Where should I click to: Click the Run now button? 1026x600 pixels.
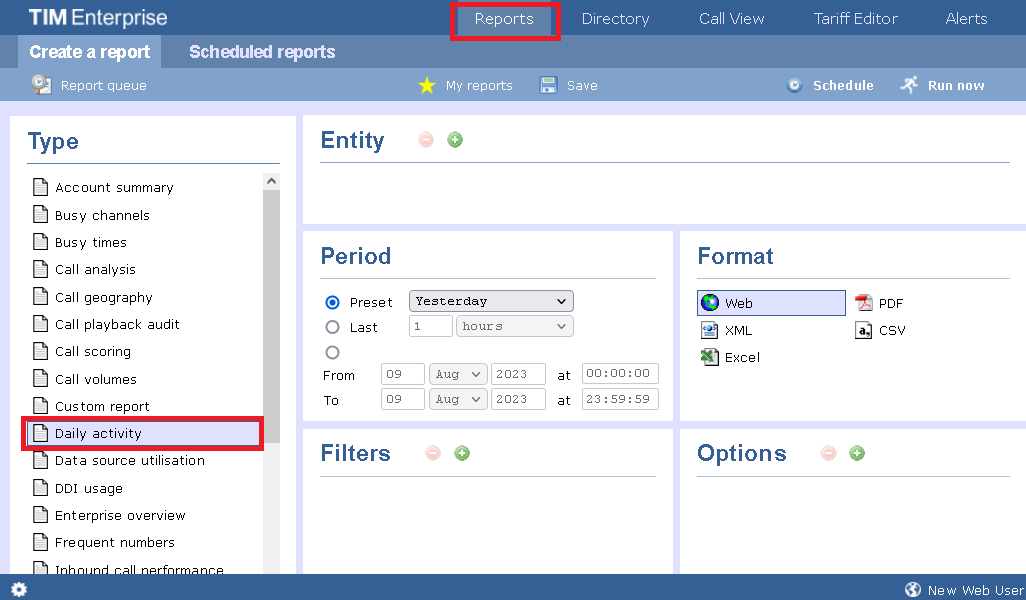click(x=943, y=85)
